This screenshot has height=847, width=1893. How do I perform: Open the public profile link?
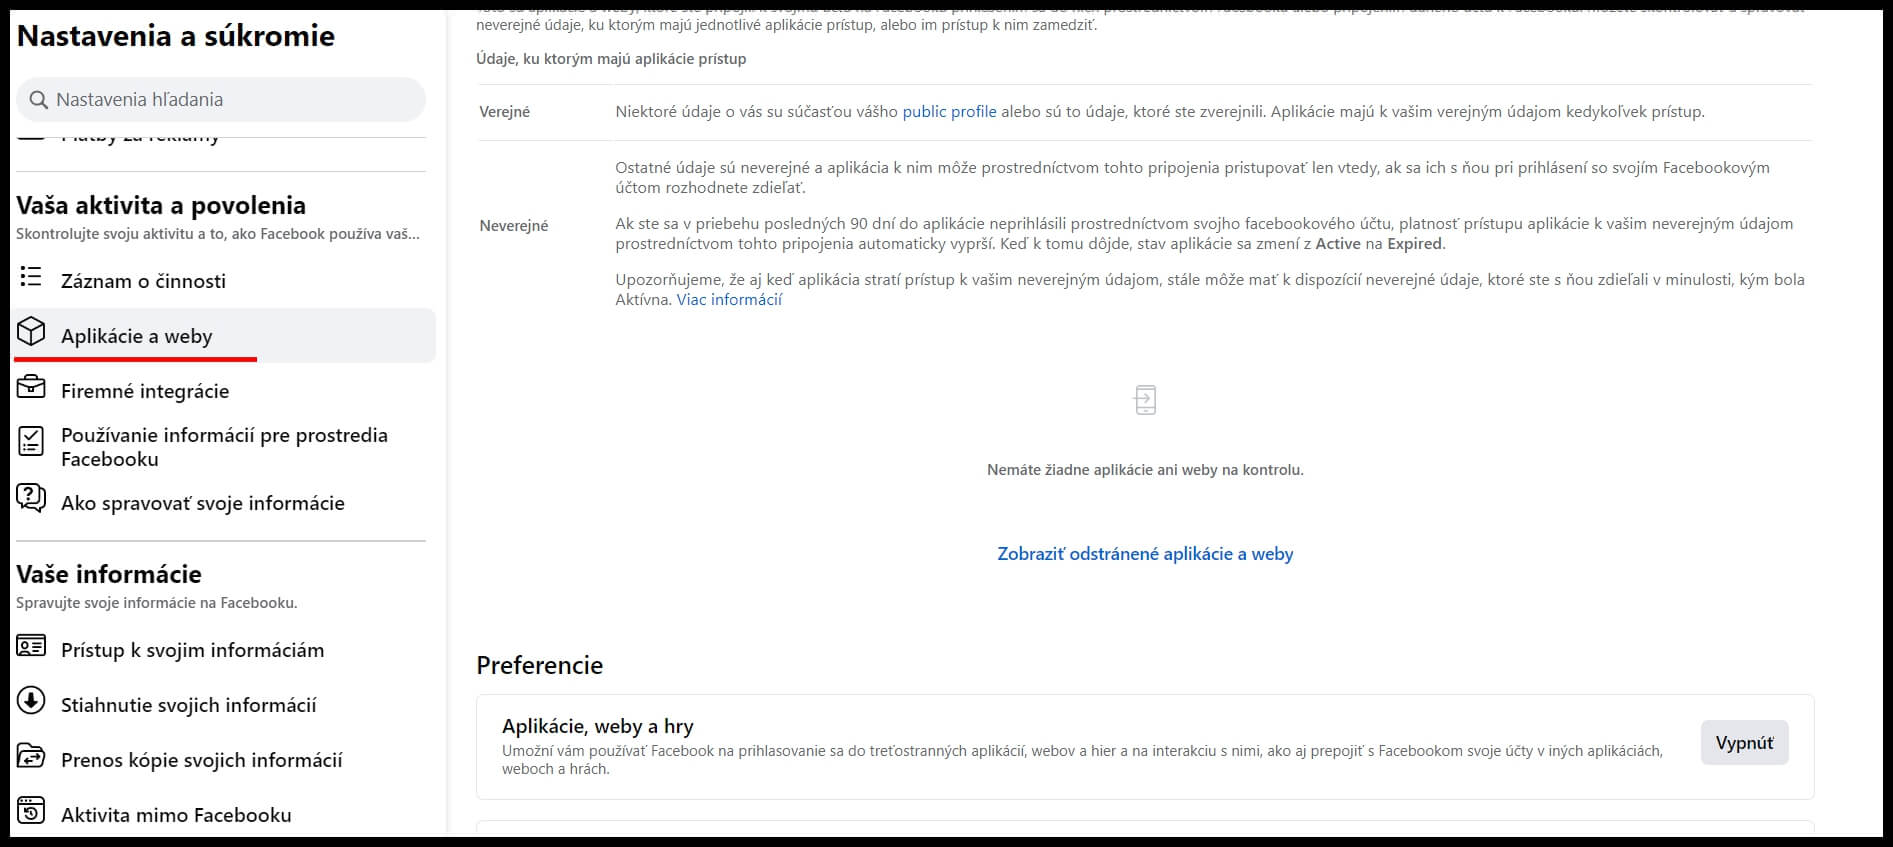coord(949,112)
